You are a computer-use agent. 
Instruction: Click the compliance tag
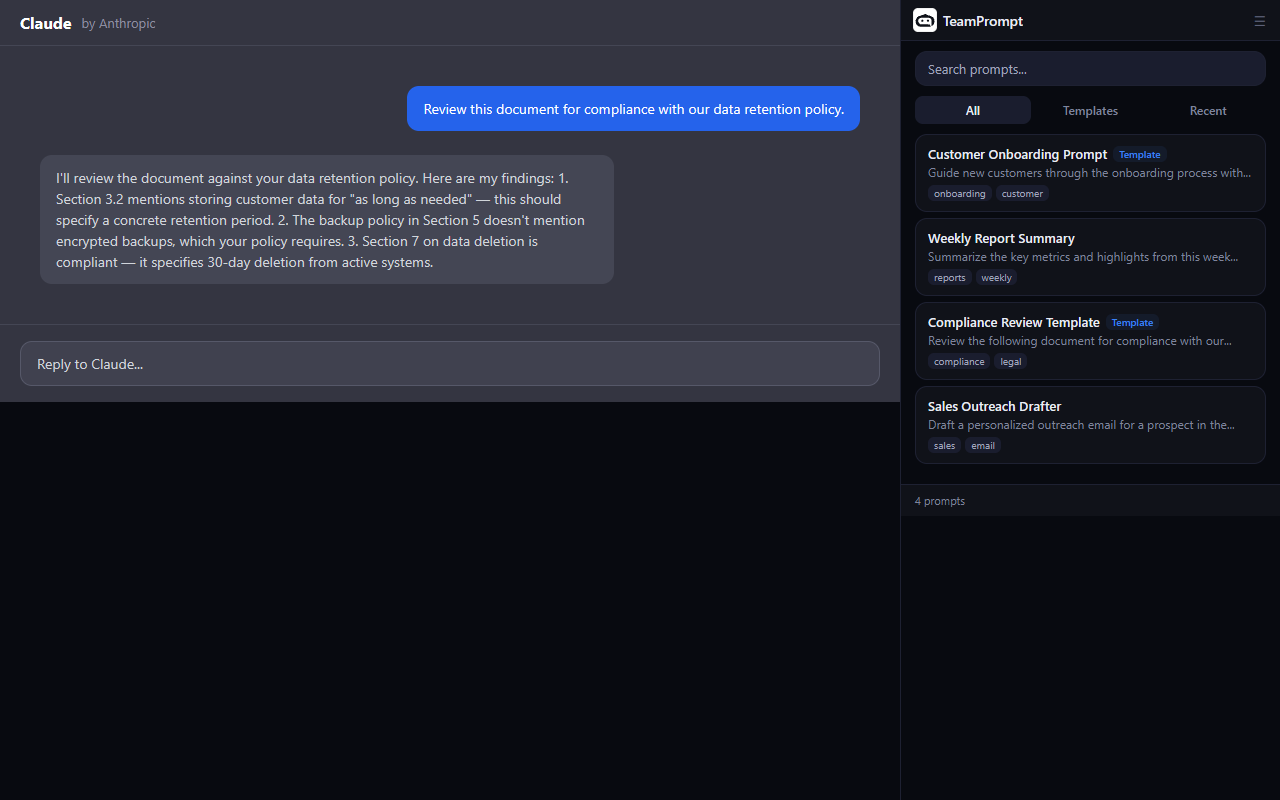[x=959, y=362]
